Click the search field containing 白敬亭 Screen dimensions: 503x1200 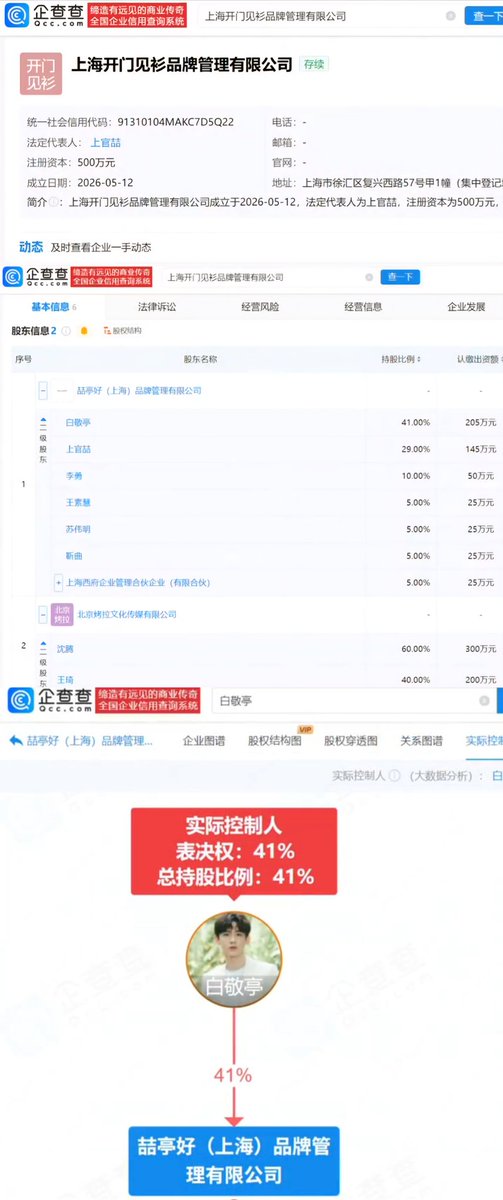coord(352,701)
